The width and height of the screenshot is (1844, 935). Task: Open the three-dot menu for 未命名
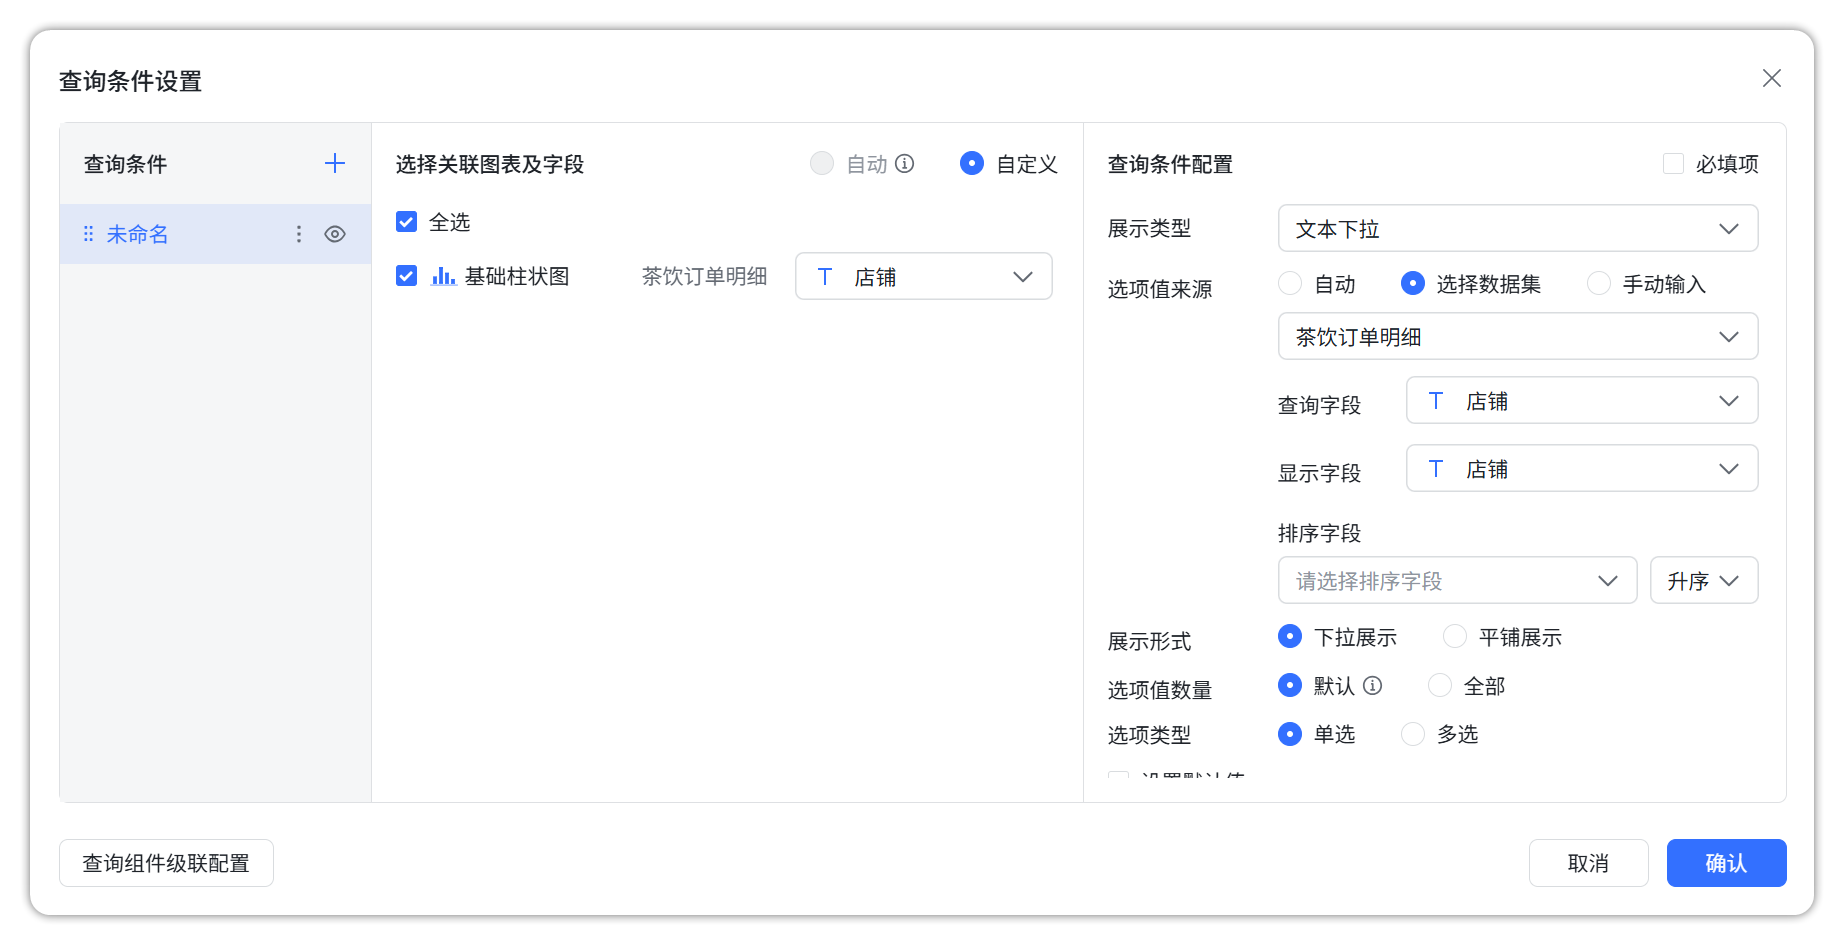pyautogui.click(x=298, y=234)
